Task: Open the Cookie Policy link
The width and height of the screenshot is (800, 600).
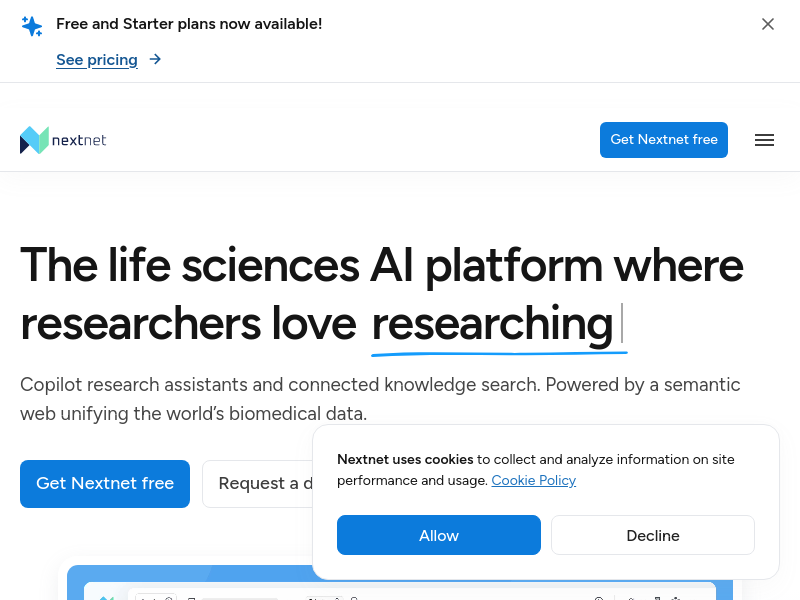Action: (x=533, y=480)
